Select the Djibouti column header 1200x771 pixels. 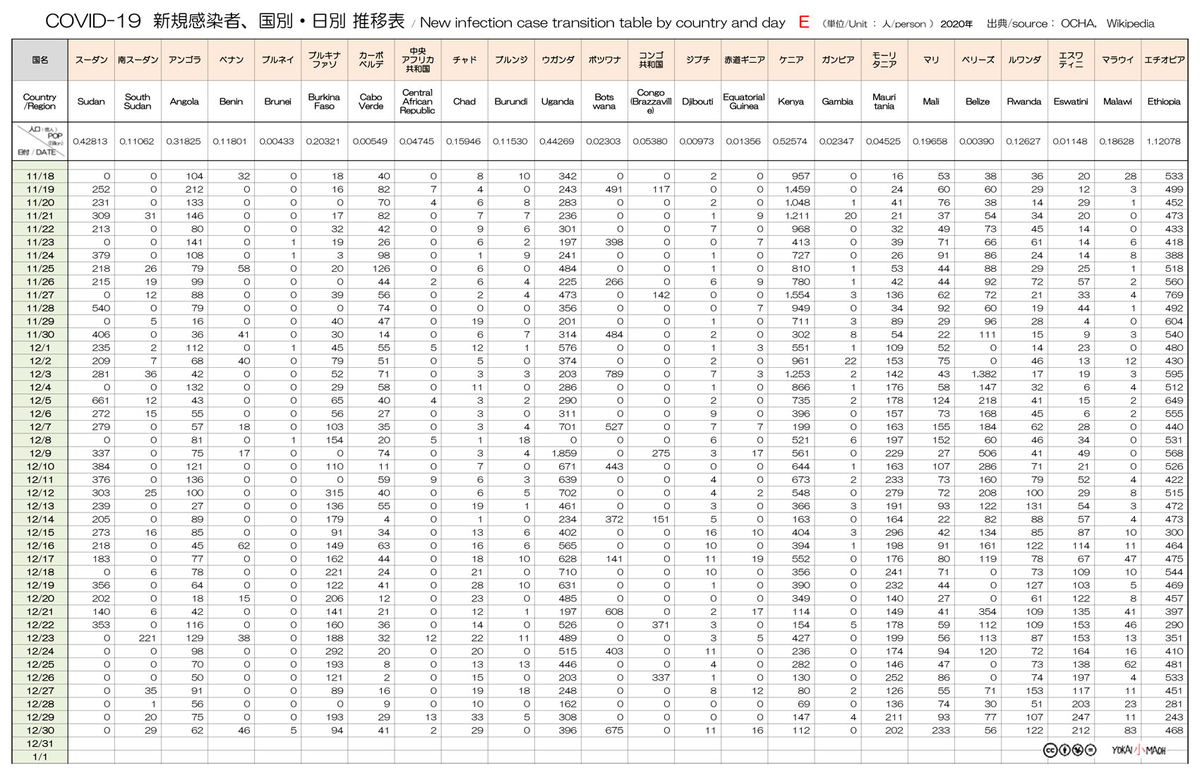click(x=697, y=102)
